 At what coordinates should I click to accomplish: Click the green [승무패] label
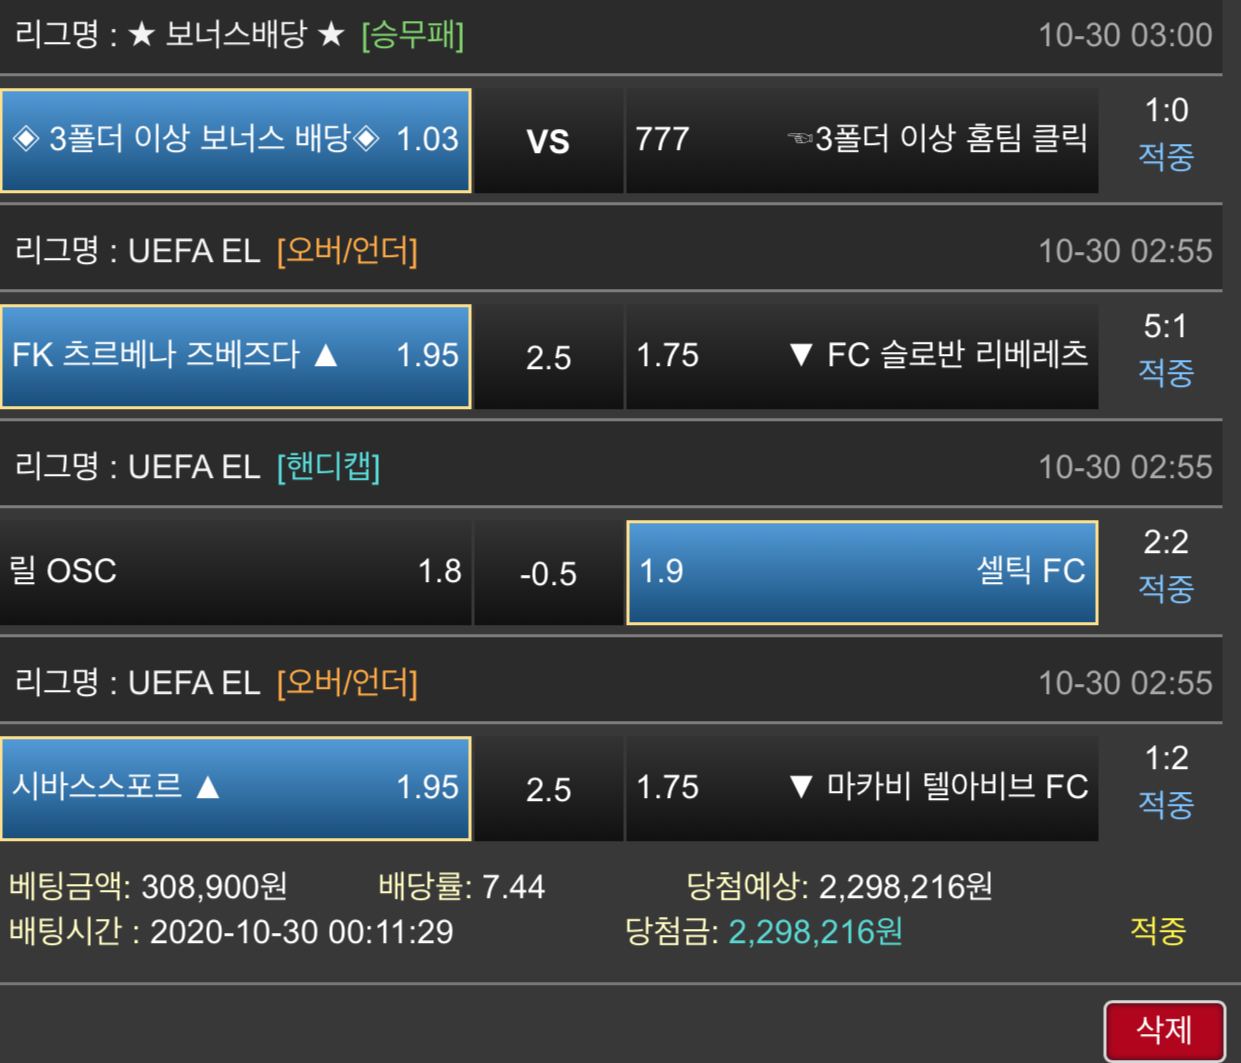[412, 36]
